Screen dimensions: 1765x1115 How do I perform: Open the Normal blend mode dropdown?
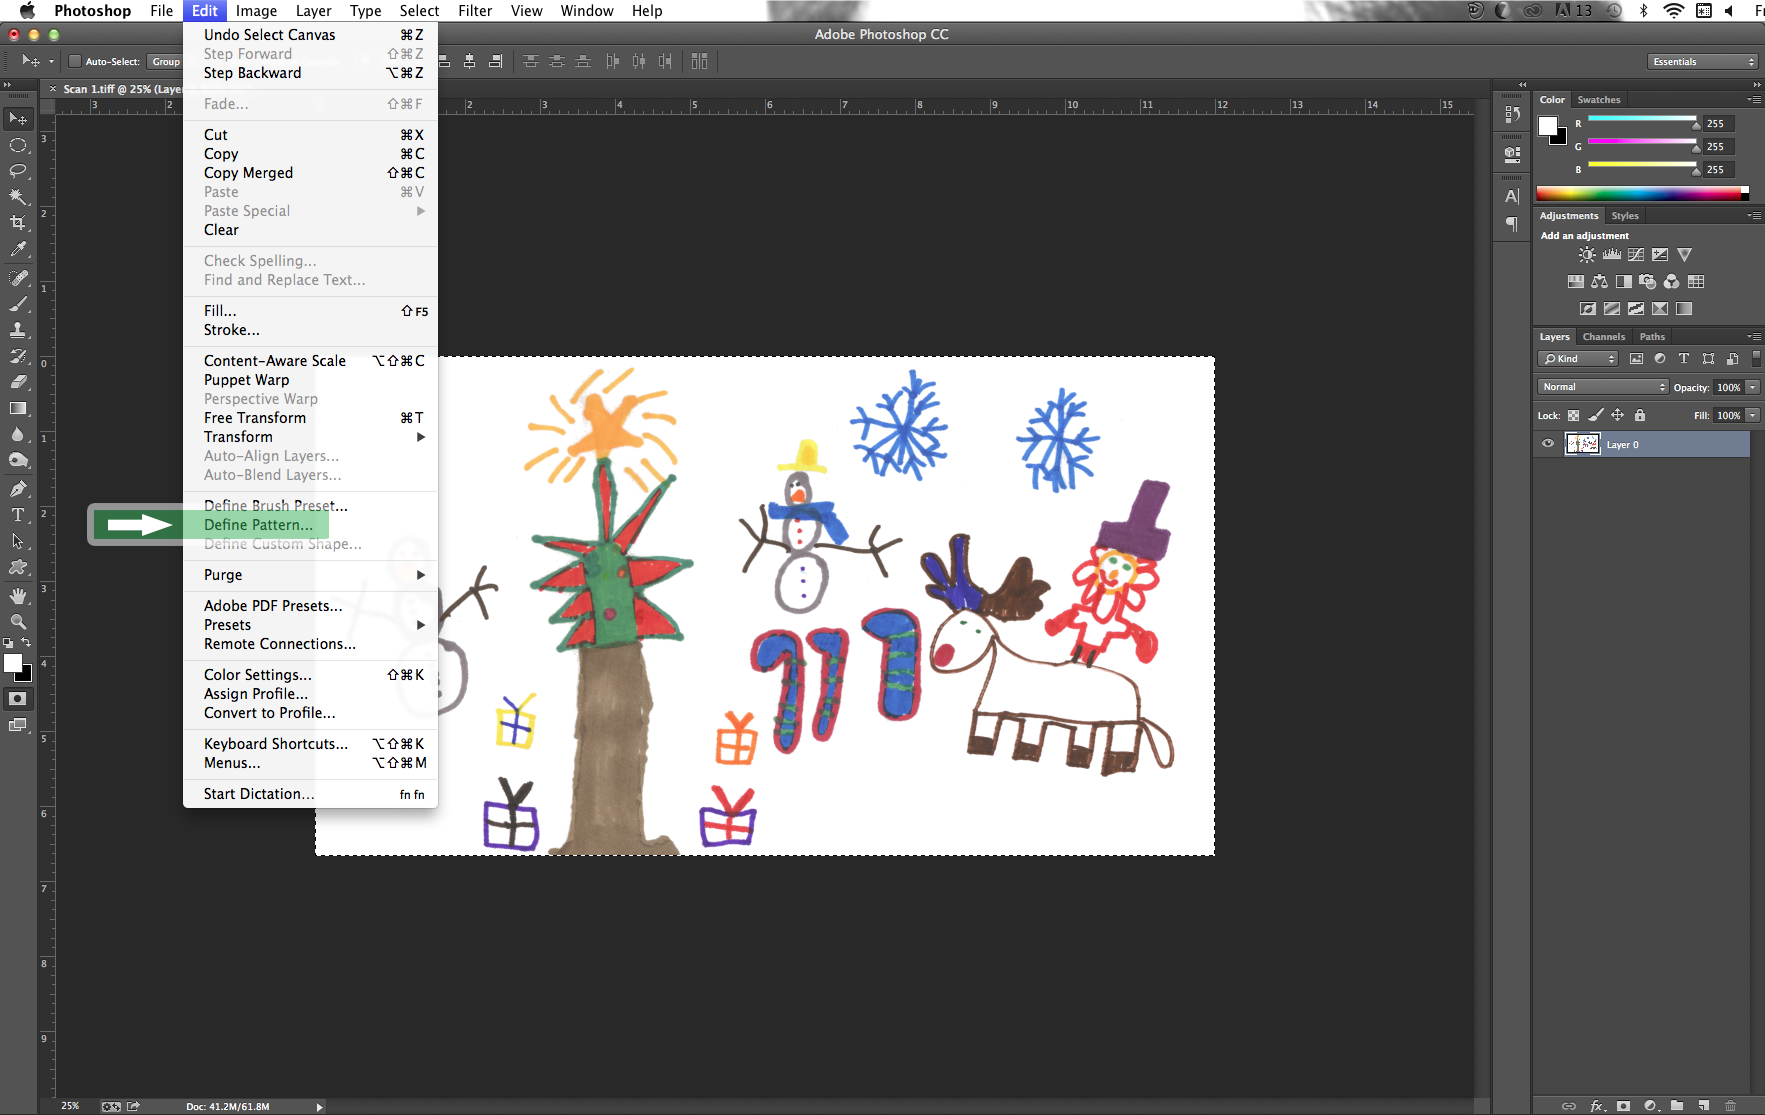click(x=1602, y=387)
